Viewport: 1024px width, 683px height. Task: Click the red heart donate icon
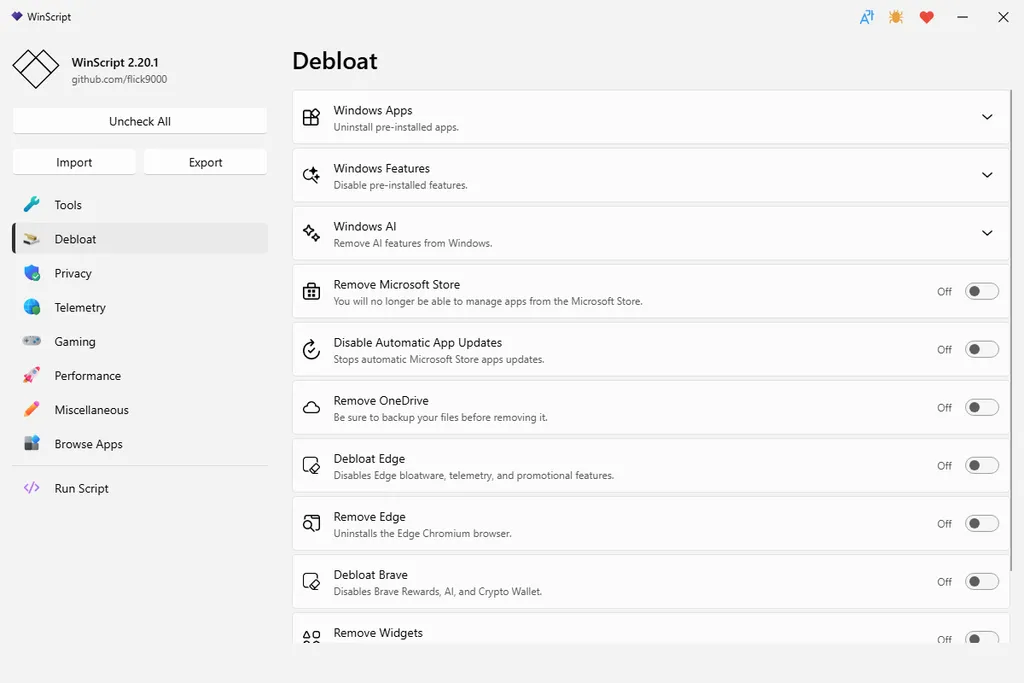coord(926,18)
